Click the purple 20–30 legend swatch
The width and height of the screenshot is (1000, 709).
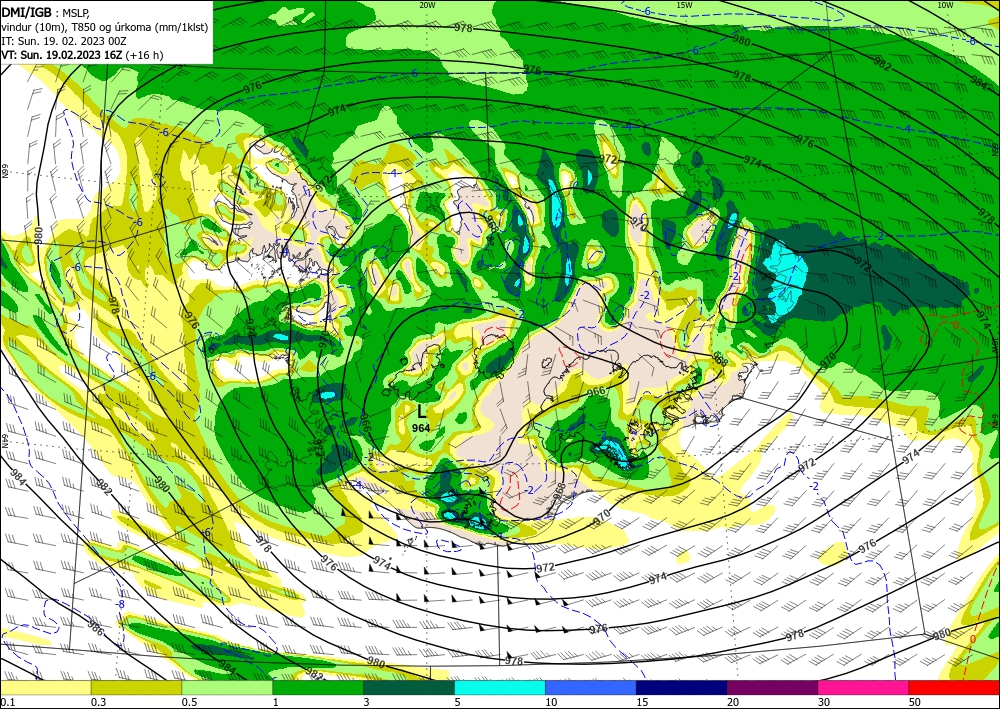point(772,688)
